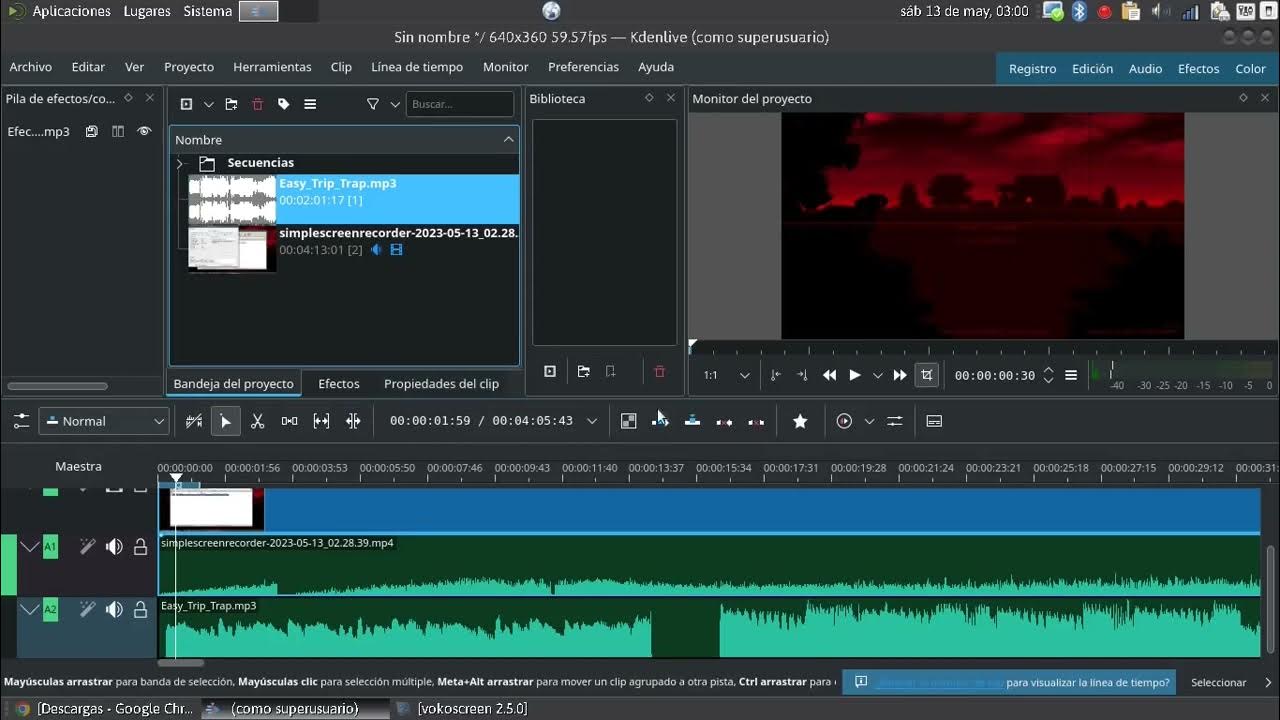Delete selected clip with red trash in bin
This screenshot has width=1280, height=720.
coord(257,104)
